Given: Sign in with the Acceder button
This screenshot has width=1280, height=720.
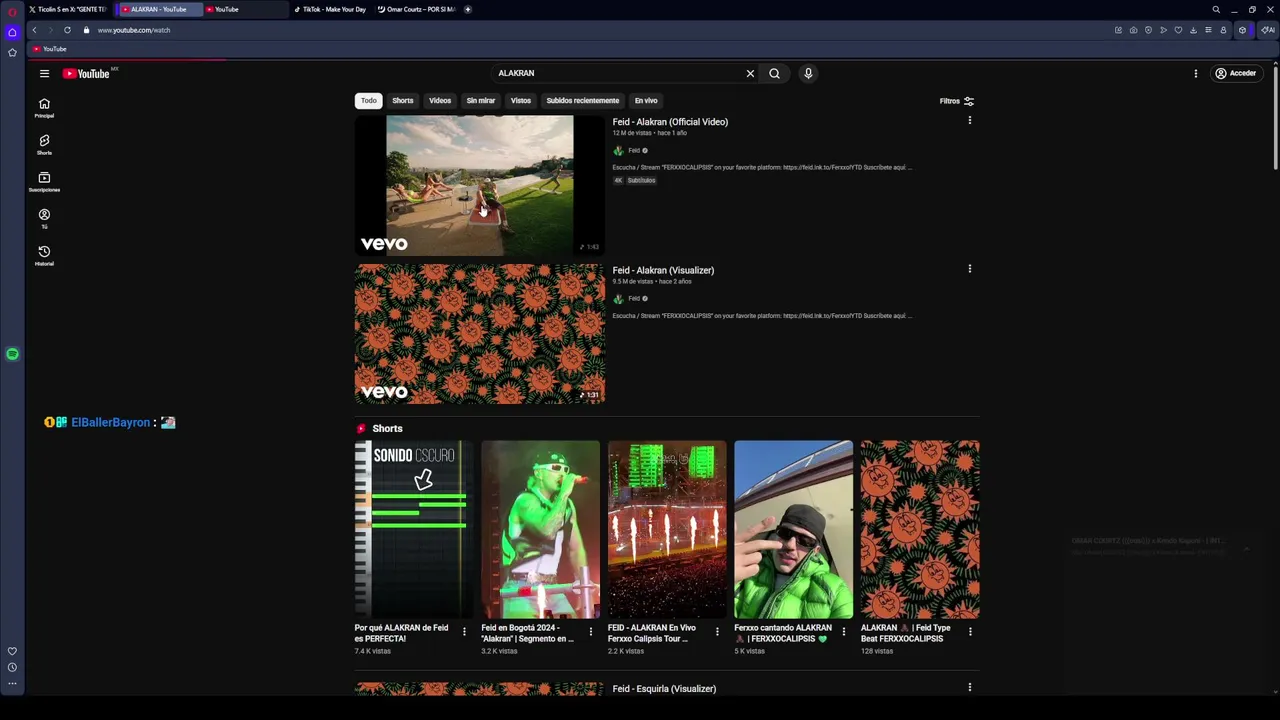Looking at the screenshot, I should tap(1235, 73).
